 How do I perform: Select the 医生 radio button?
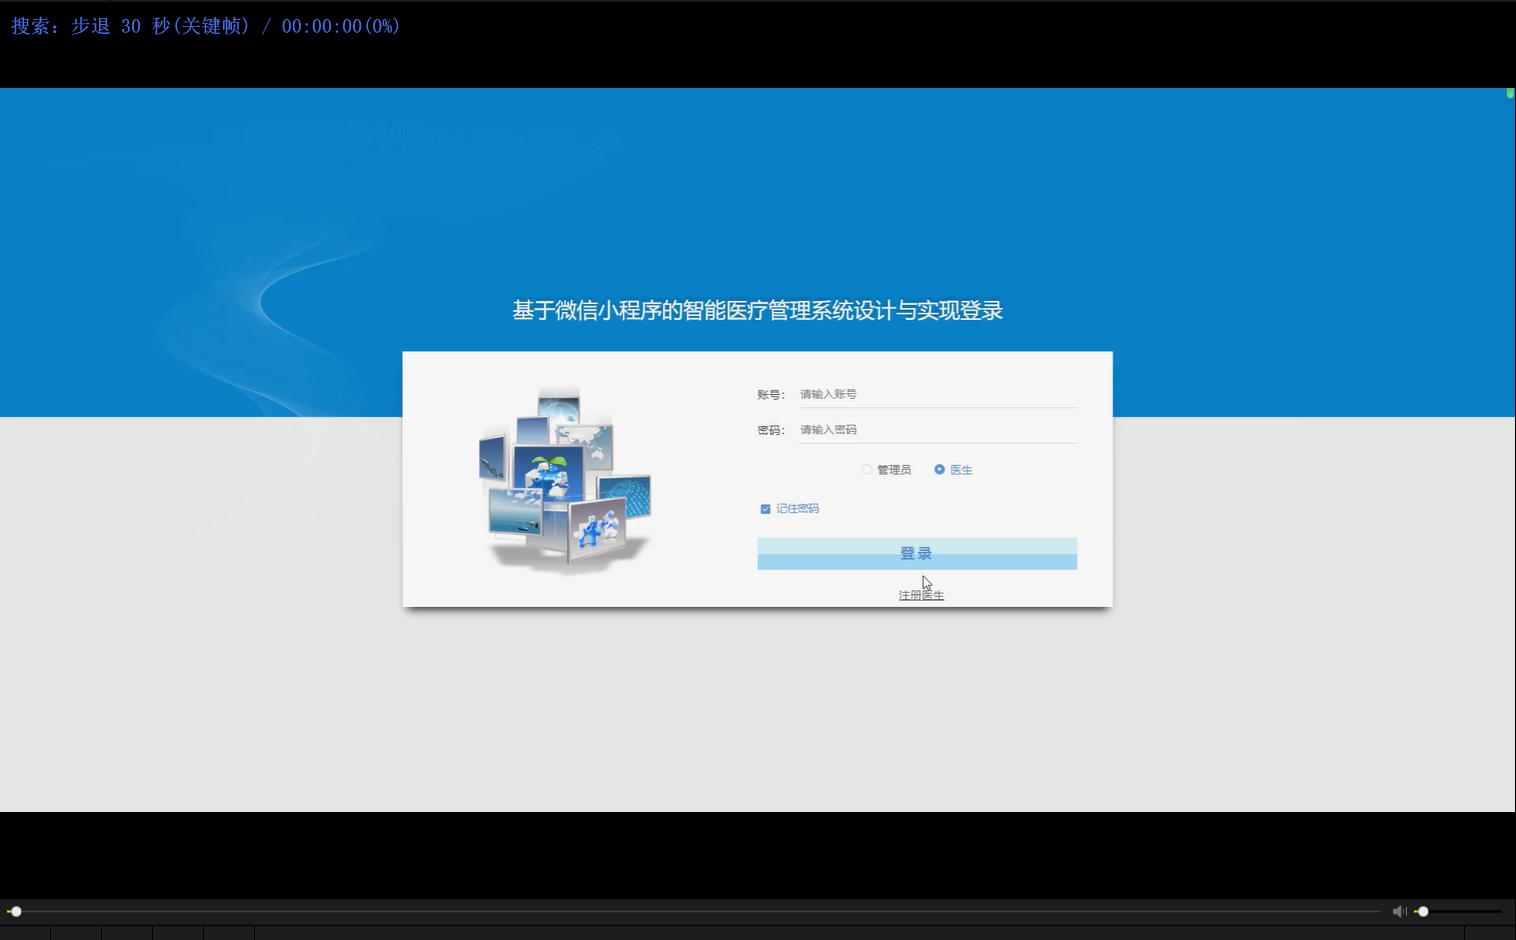point(939,469)
